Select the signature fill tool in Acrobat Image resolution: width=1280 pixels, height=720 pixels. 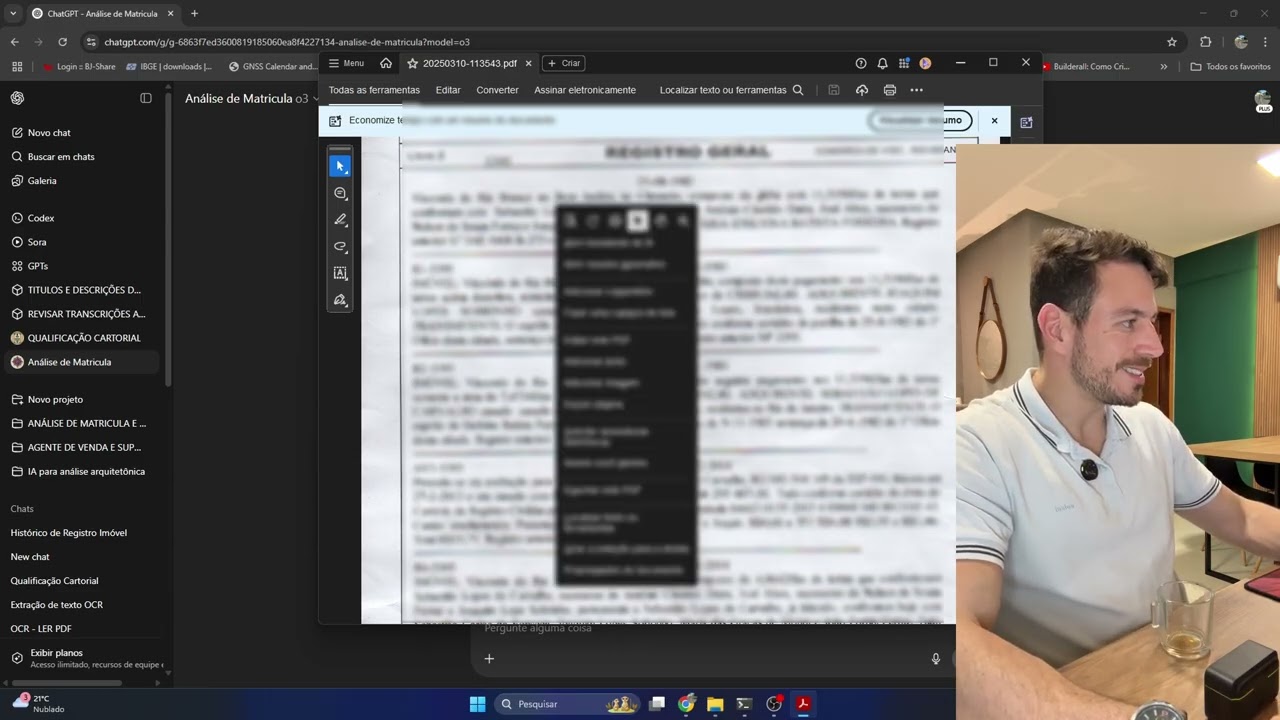pos(340,300)
